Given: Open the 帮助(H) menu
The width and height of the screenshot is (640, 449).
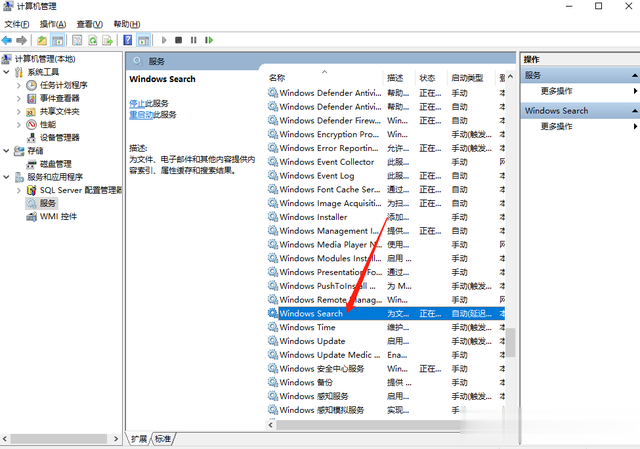Looking at the screenshot, I should click(127, 24).
